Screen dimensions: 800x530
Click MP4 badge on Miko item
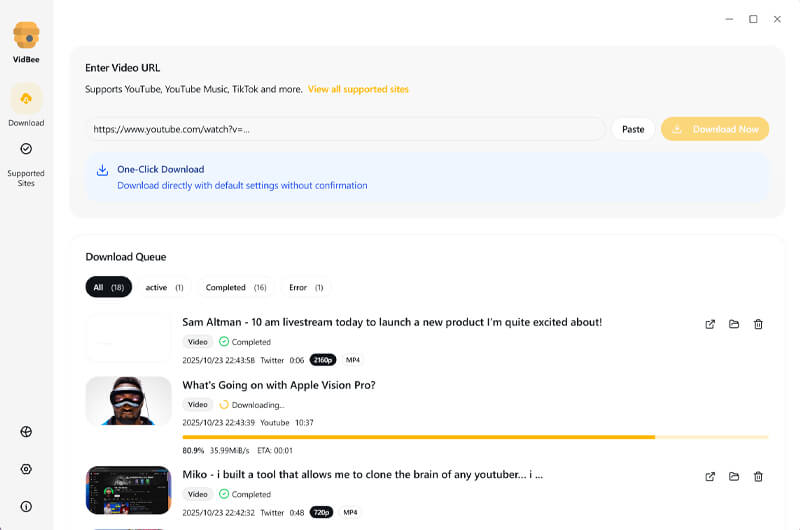click(x=351, y=512)
